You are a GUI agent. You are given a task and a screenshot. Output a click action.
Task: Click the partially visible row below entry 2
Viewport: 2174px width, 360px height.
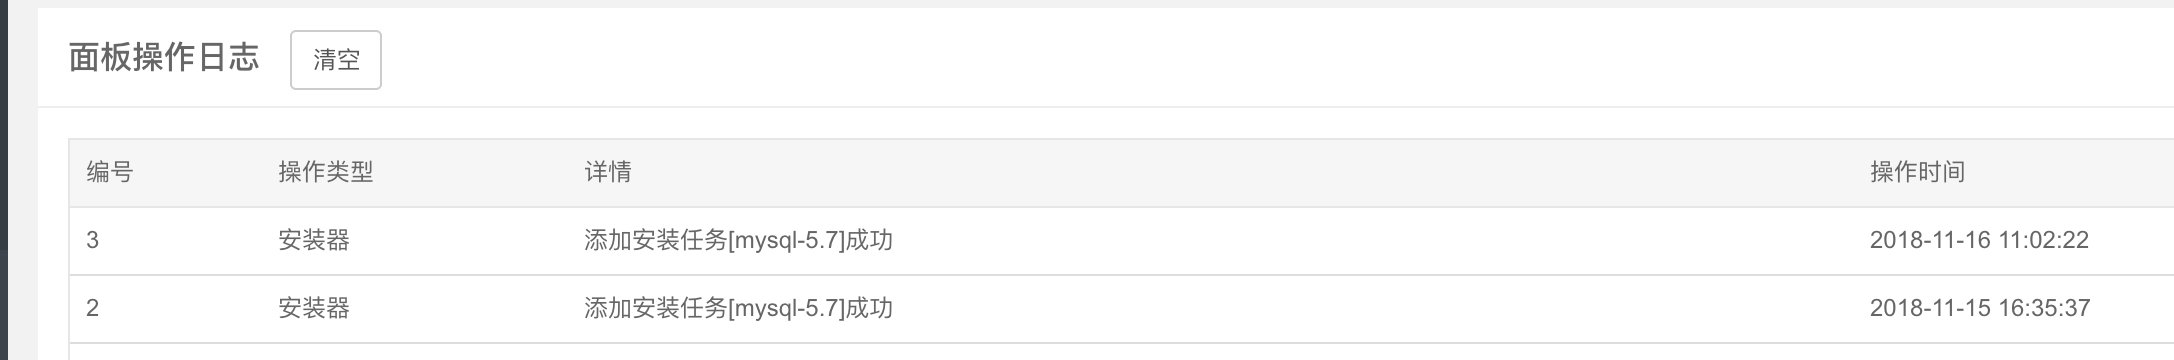coord(1121,352)
